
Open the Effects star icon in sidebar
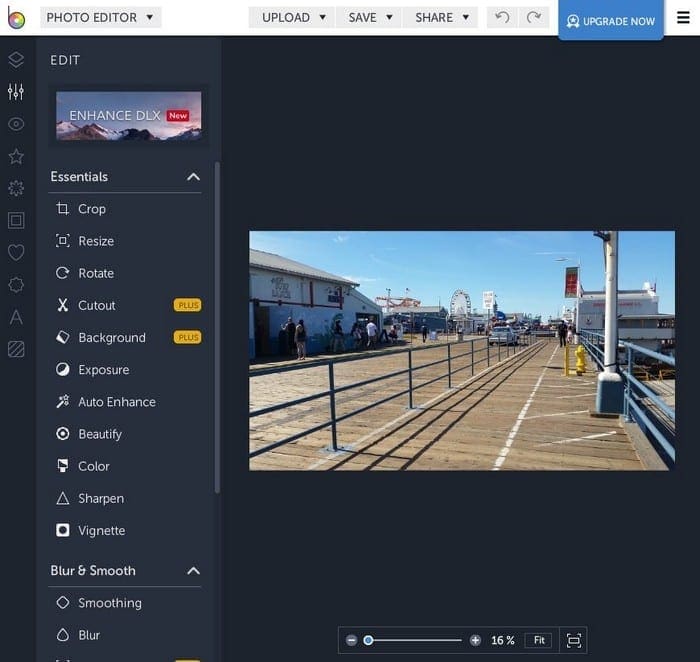(16, 157)
